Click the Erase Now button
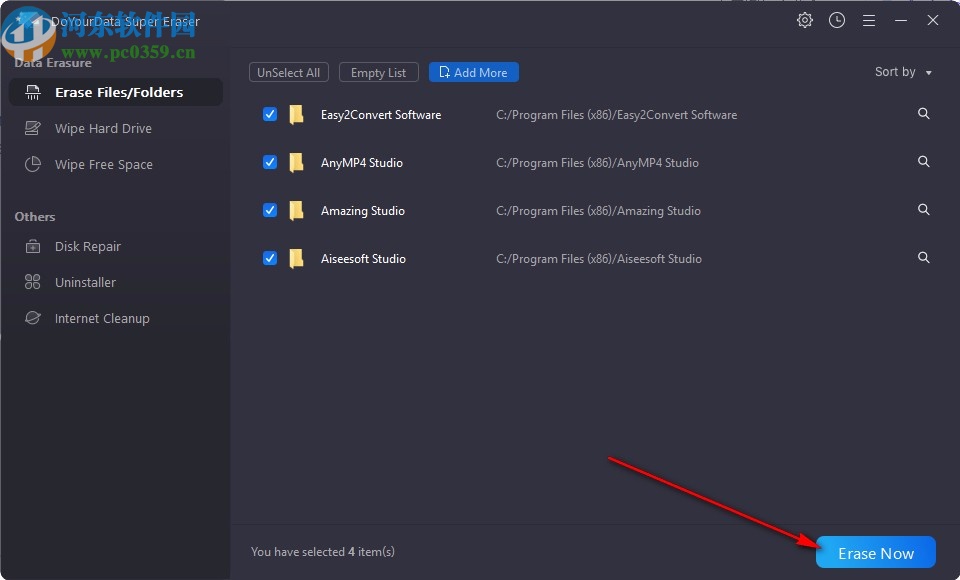This screenshot has width=960, height=580. pos(876,552)
